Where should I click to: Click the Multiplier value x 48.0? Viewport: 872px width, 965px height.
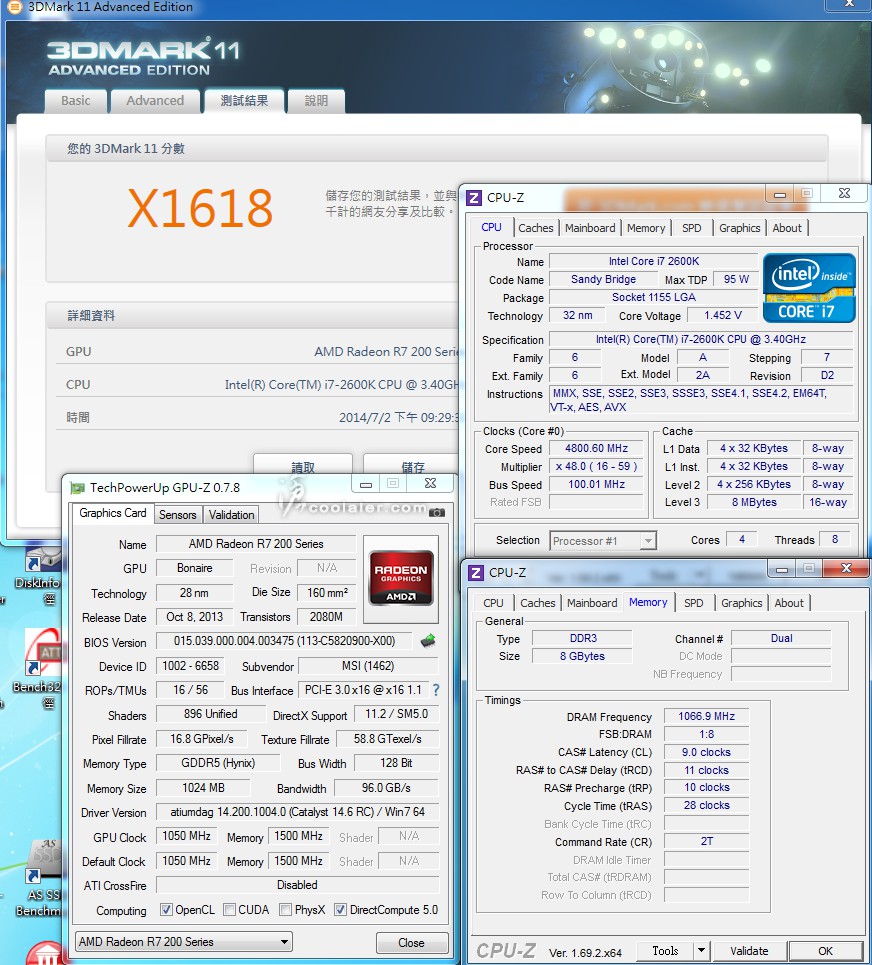point(596,466)
